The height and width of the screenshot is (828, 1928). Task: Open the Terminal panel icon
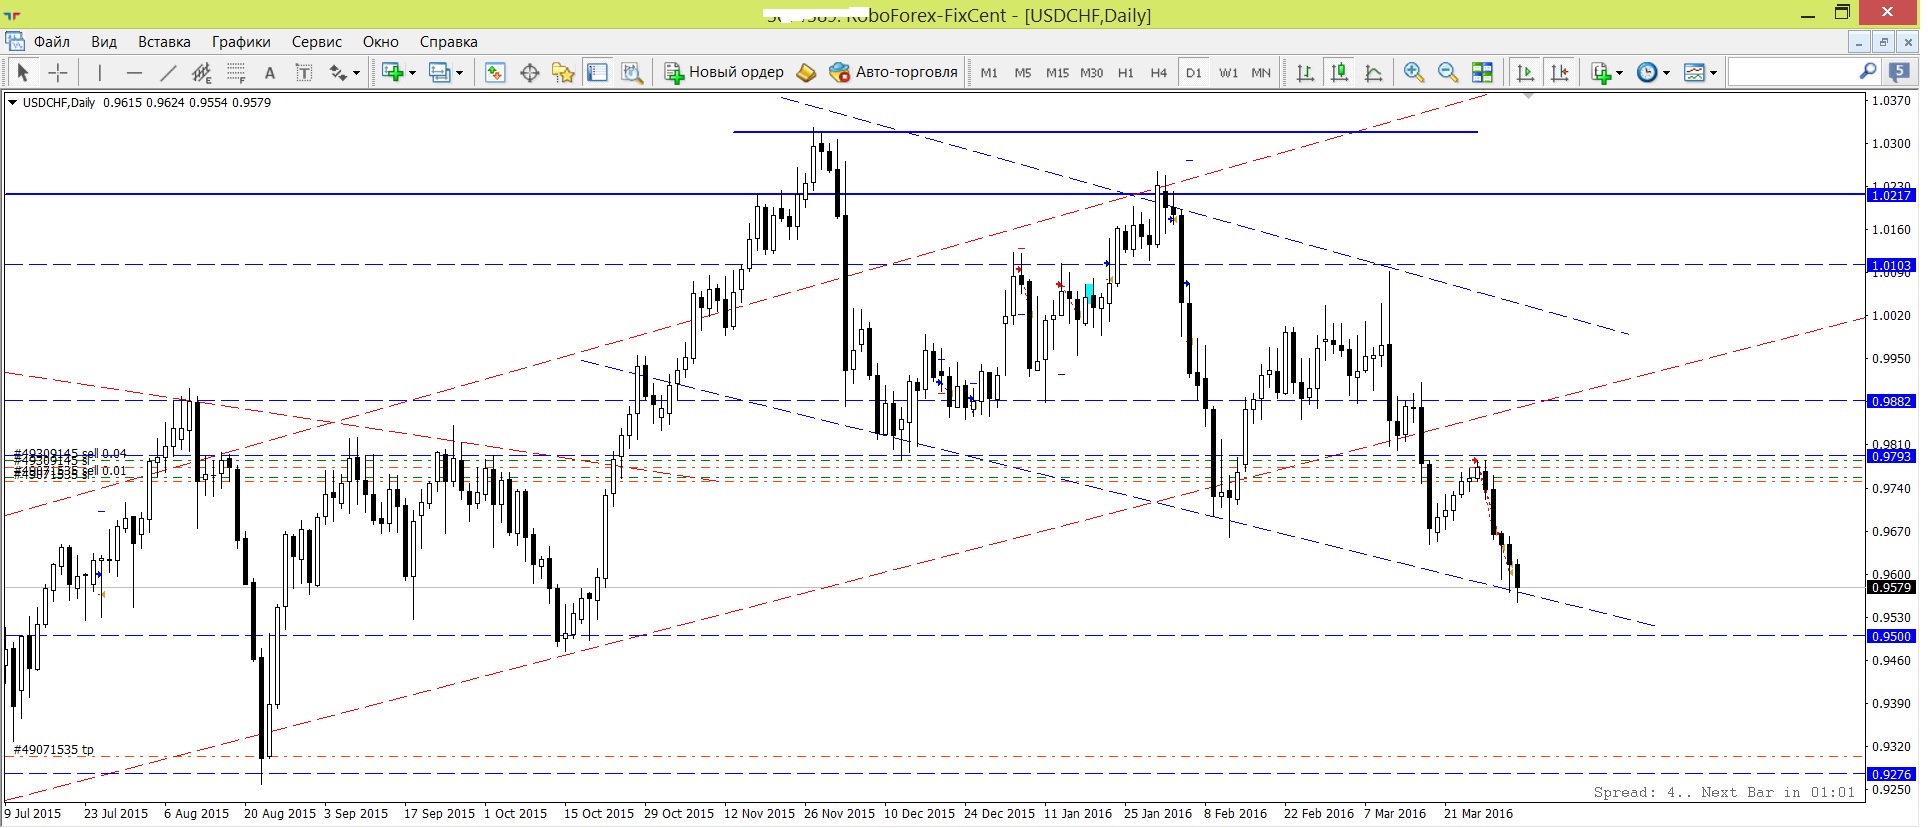tap(598, 72)
